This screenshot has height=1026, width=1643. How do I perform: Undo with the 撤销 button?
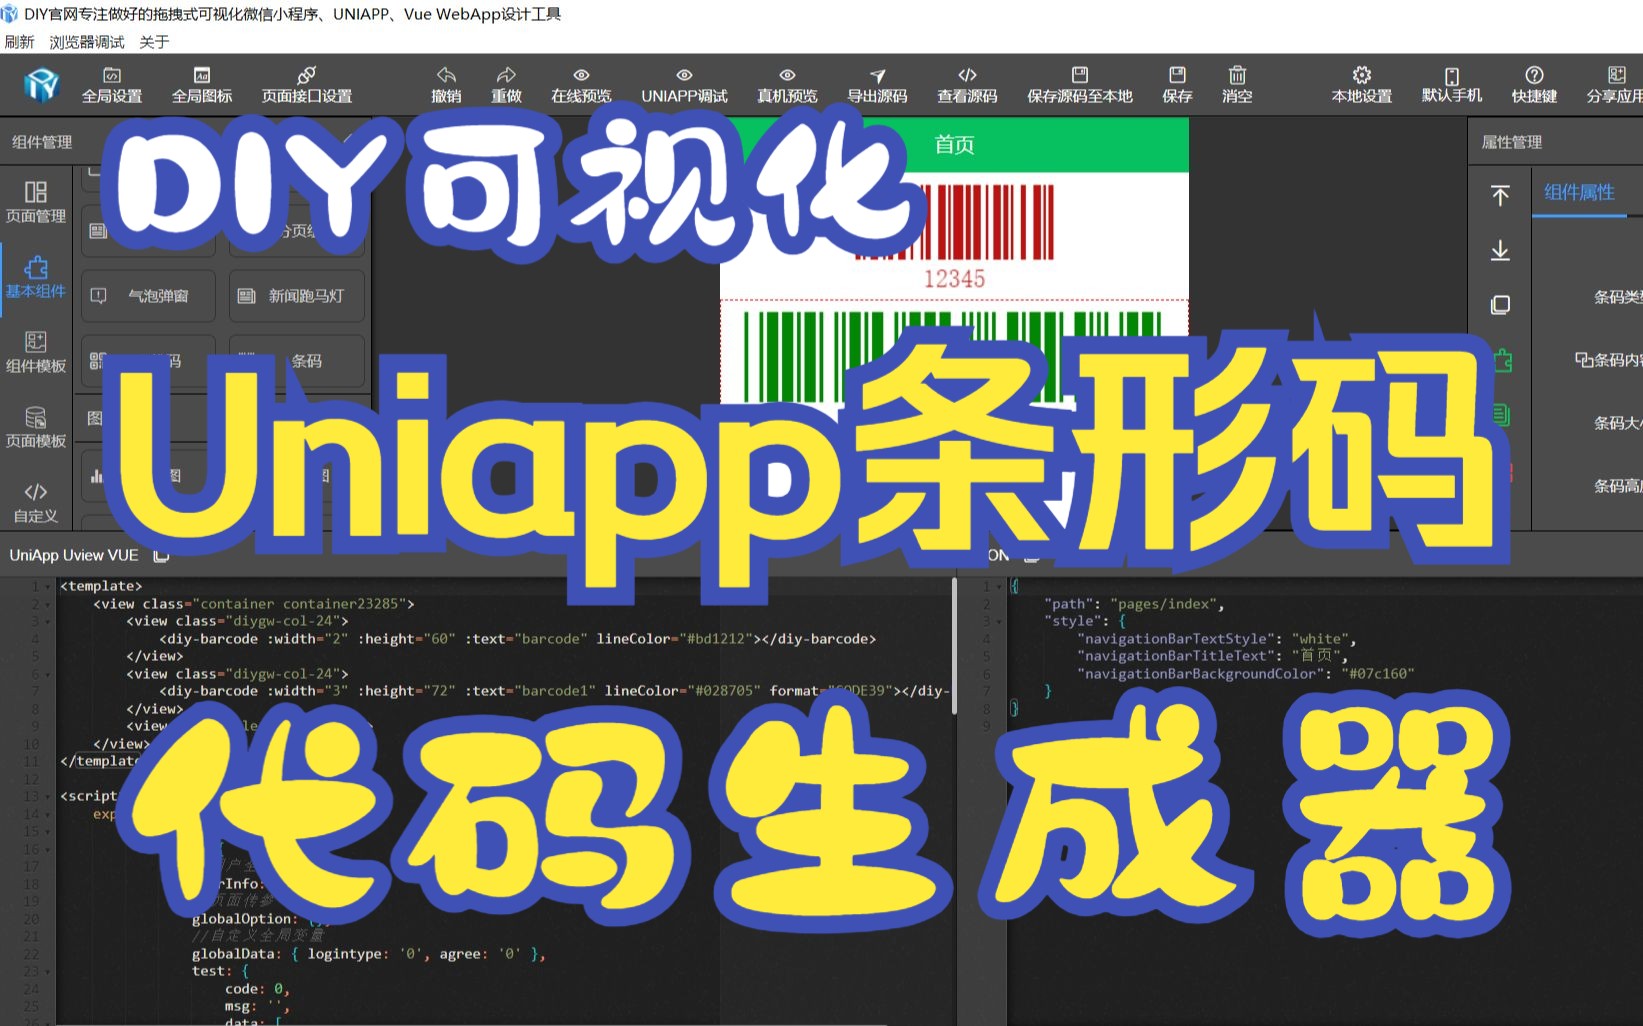[x=446, y=85]
